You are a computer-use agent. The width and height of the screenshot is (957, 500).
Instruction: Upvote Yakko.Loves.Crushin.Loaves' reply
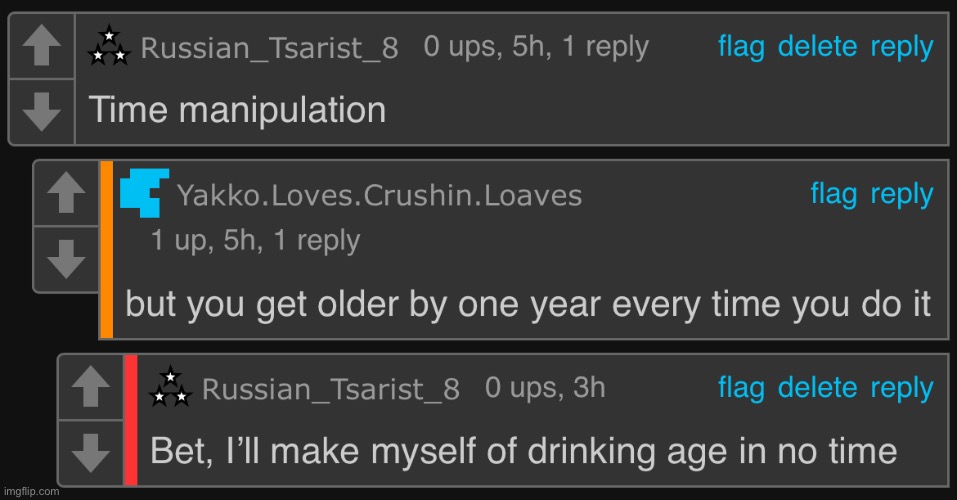(66, 193)
